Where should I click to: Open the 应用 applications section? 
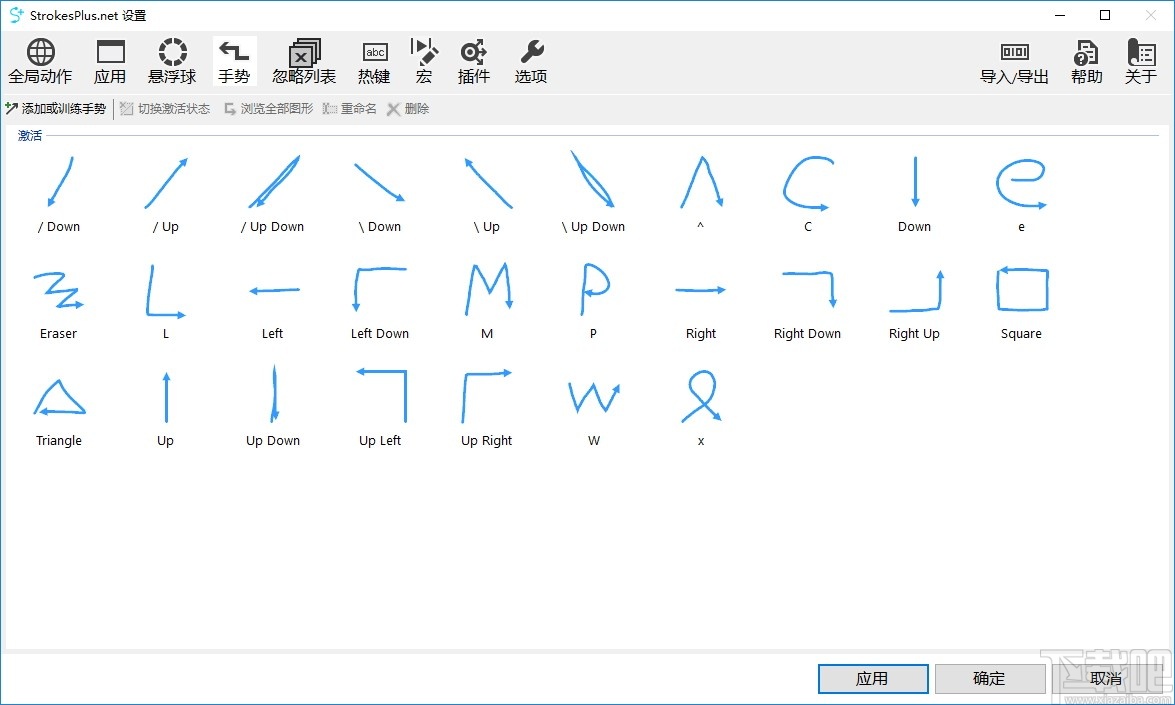click(x=110, y=61)
